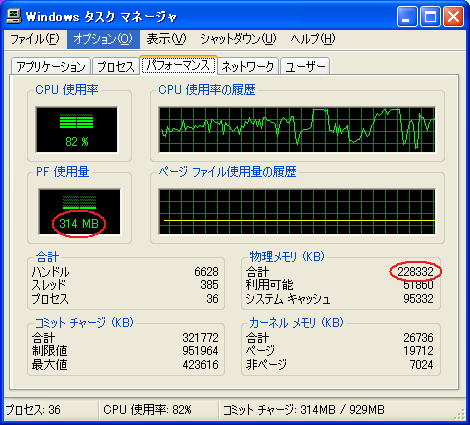470x425 pixels.
Task: Open the シャットダウン(U) menu
Action: point(238,39)
